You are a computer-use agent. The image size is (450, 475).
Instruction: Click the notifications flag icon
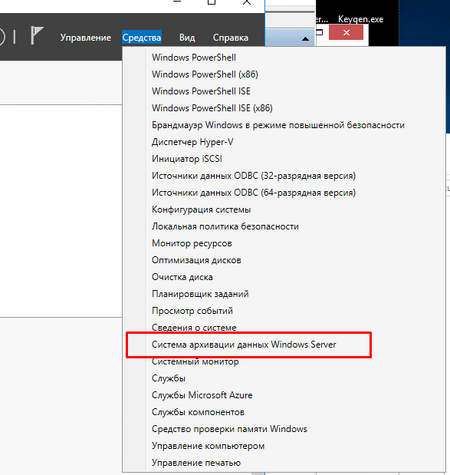[x=37, y=35]
